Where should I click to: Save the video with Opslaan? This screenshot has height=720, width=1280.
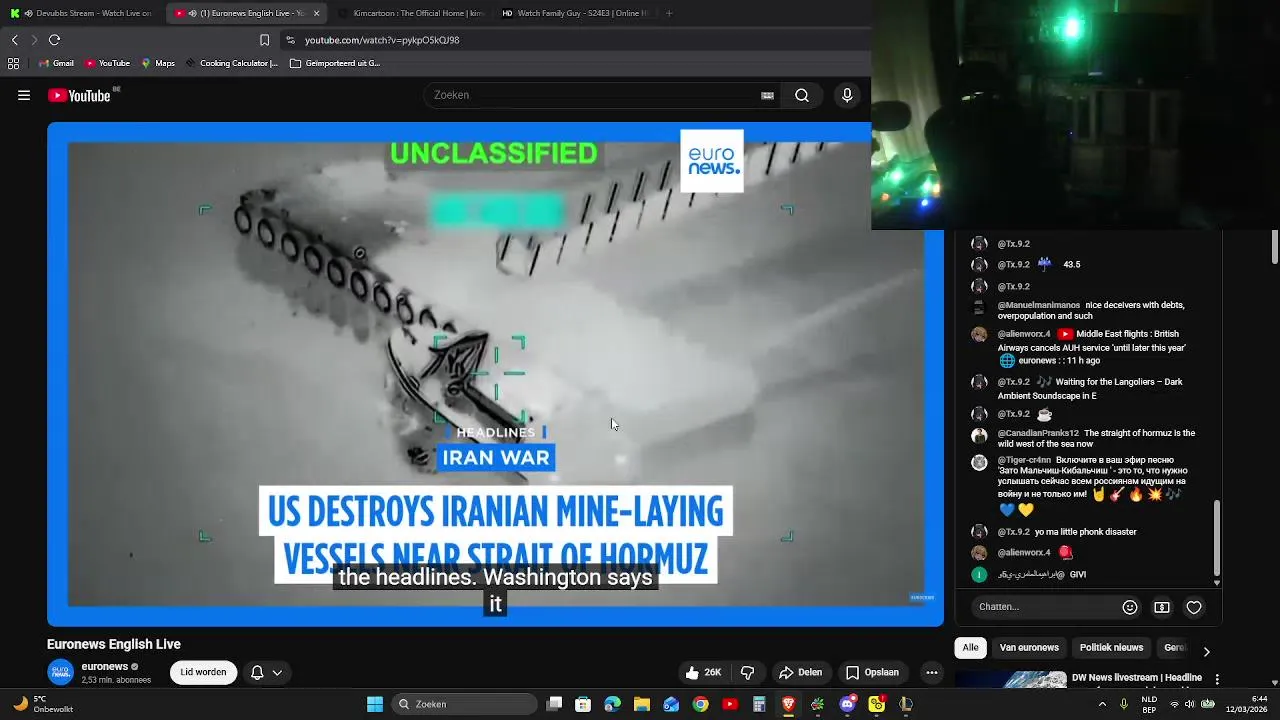coord(872,672)
